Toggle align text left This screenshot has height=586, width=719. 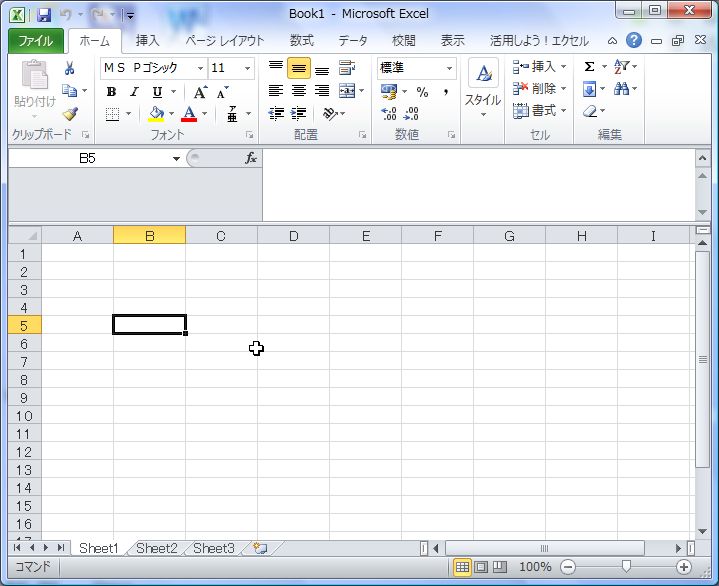click(276, 91)
